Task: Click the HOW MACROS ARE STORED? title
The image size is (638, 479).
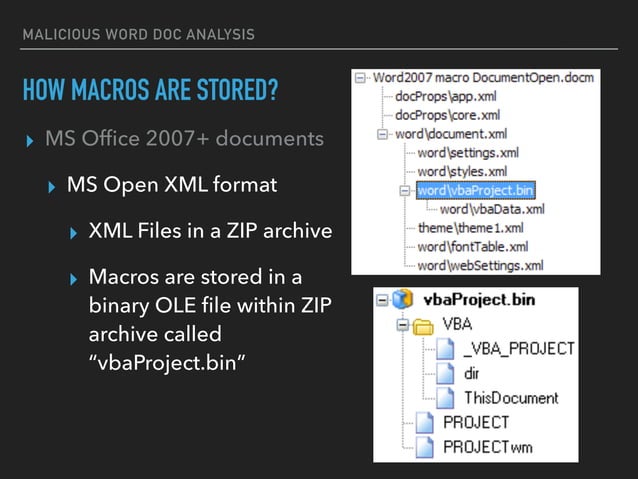Action: (151, 90)
